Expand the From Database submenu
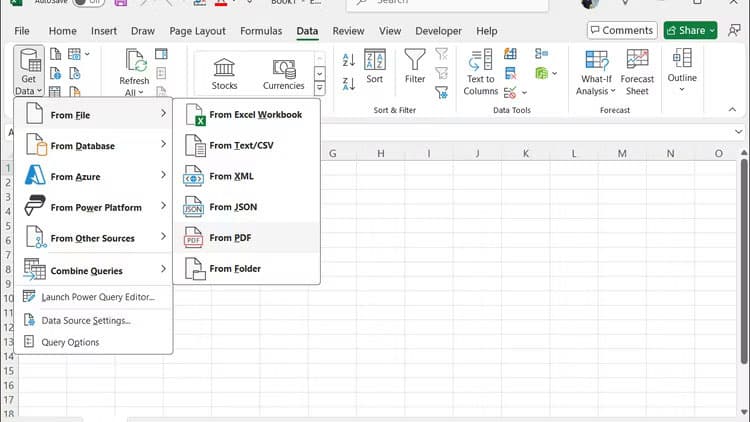Screen dimensions: 750x422 click(93, 146)
